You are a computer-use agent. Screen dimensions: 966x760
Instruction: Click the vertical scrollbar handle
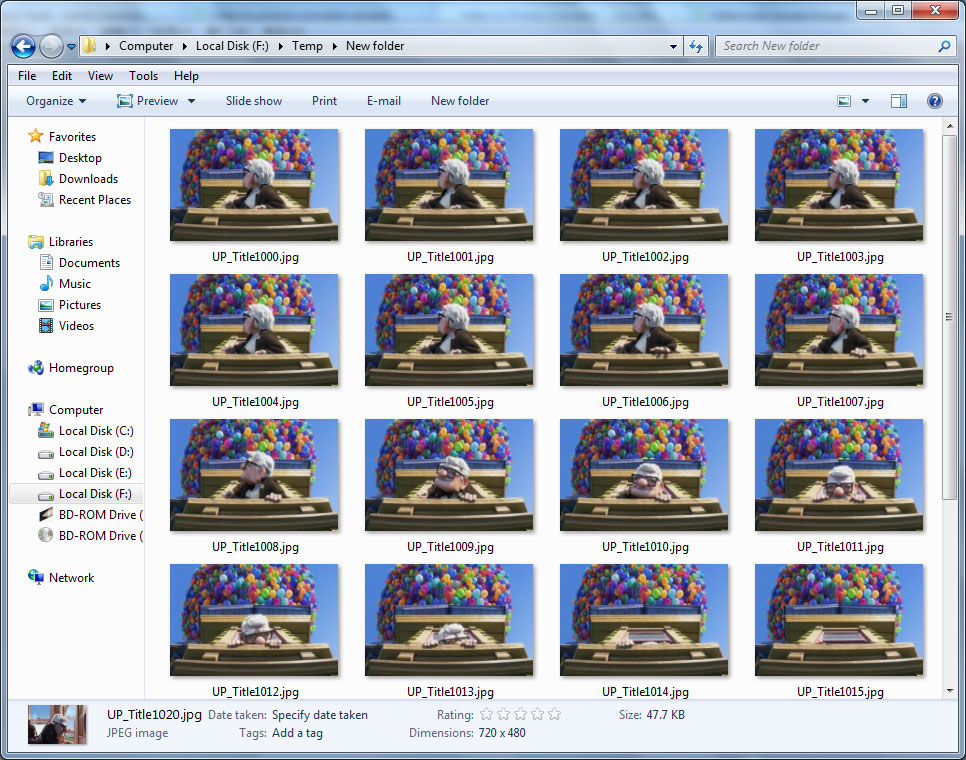click(x=949, y=317)
